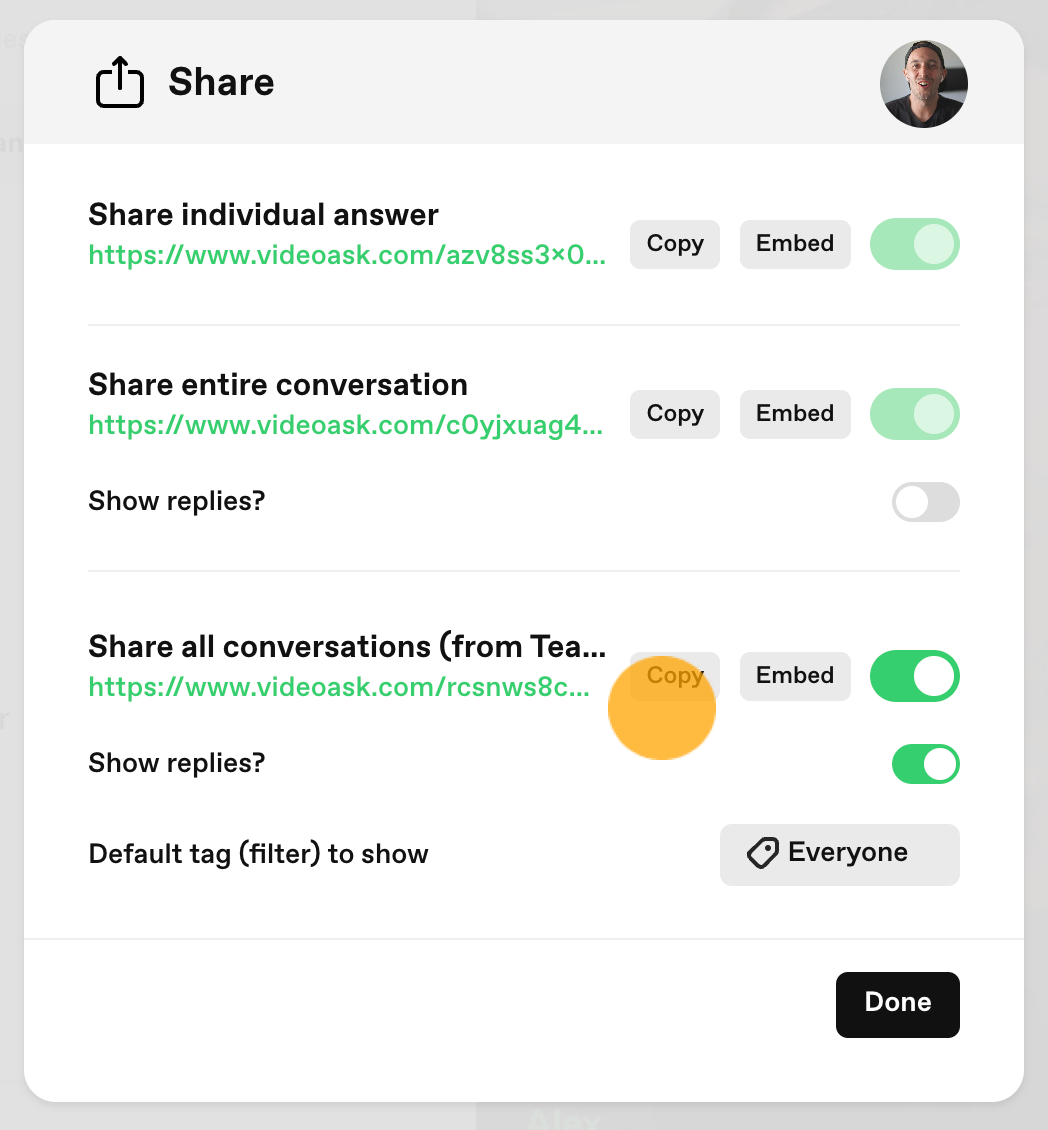The image size is (1048, 1130).
Task: Click the Done button
Action: coord(897,1005)
